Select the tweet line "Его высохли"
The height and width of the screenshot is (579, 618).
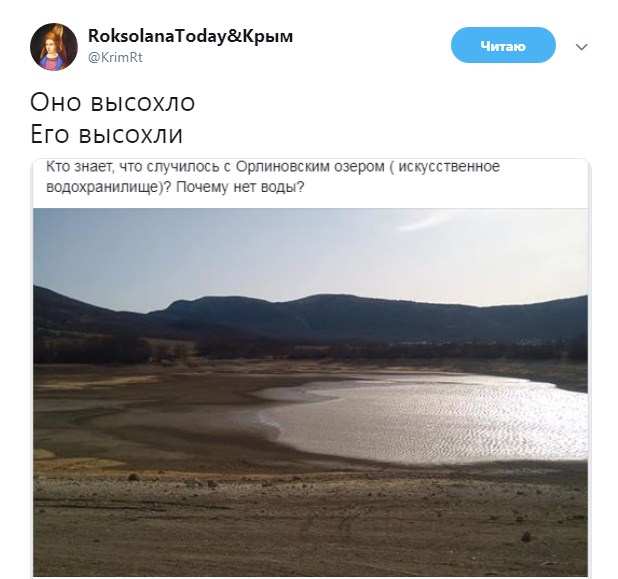[106, 134]
